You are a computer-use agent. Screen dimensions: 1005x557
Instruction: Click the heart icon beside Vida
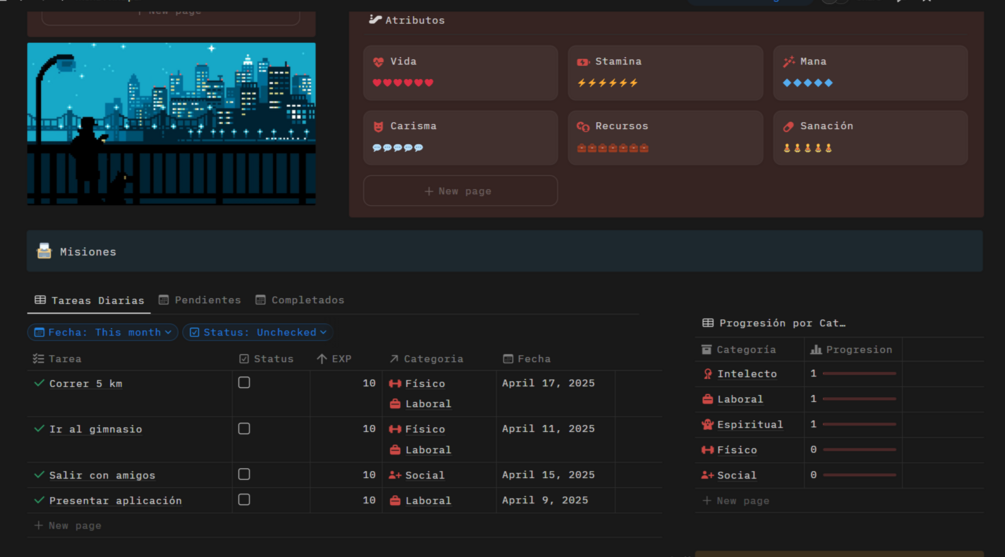coord(378,62)
